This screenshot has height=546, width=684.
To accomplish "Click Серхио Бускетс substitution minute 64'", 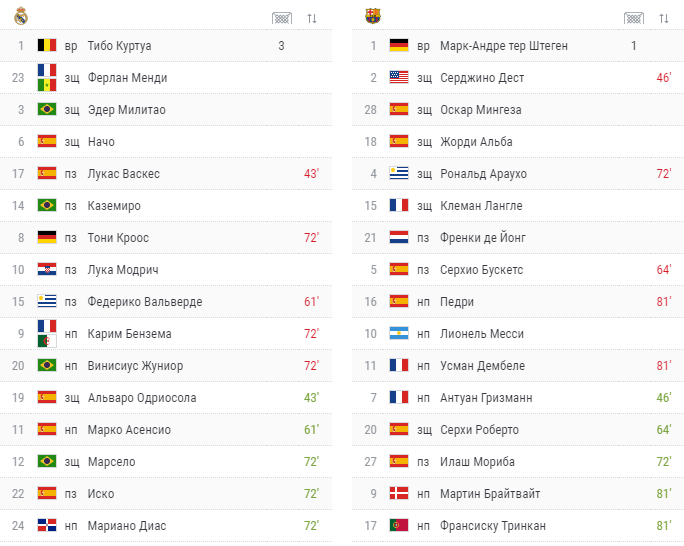I will point(663,270).
